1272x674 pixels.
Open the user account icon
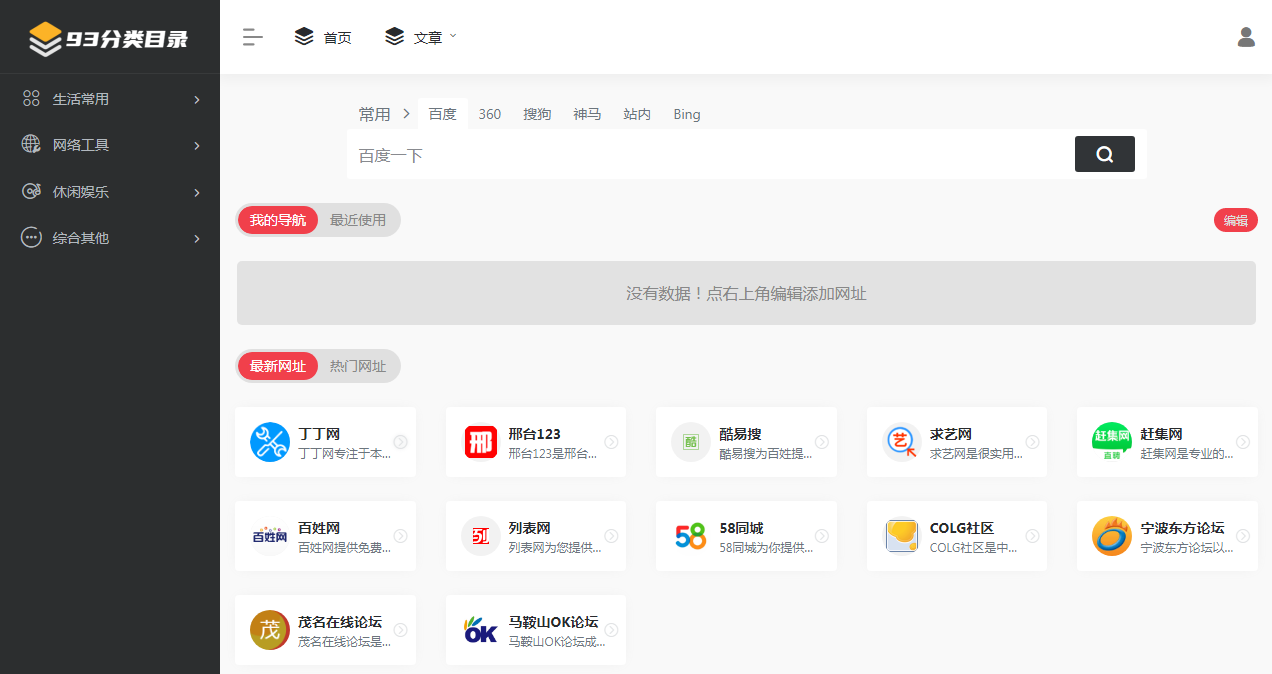click(1246, 37)
